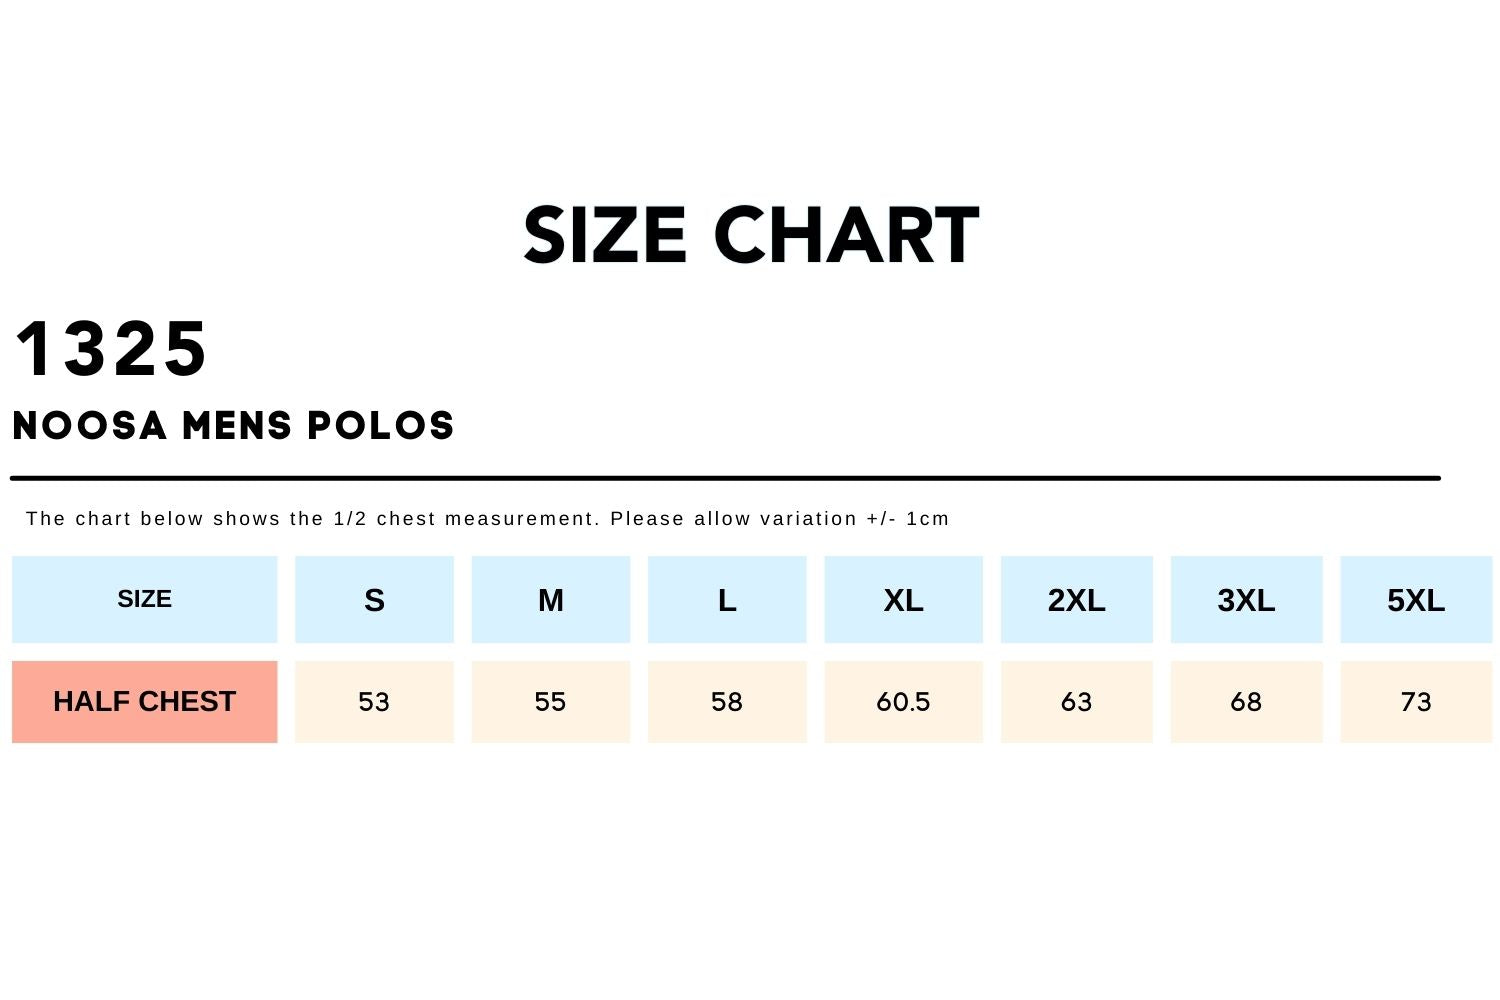Viewport: 1500px width, 1000px height.
Task: Select the 2XL size column header
Action: tap(1076, 600)
